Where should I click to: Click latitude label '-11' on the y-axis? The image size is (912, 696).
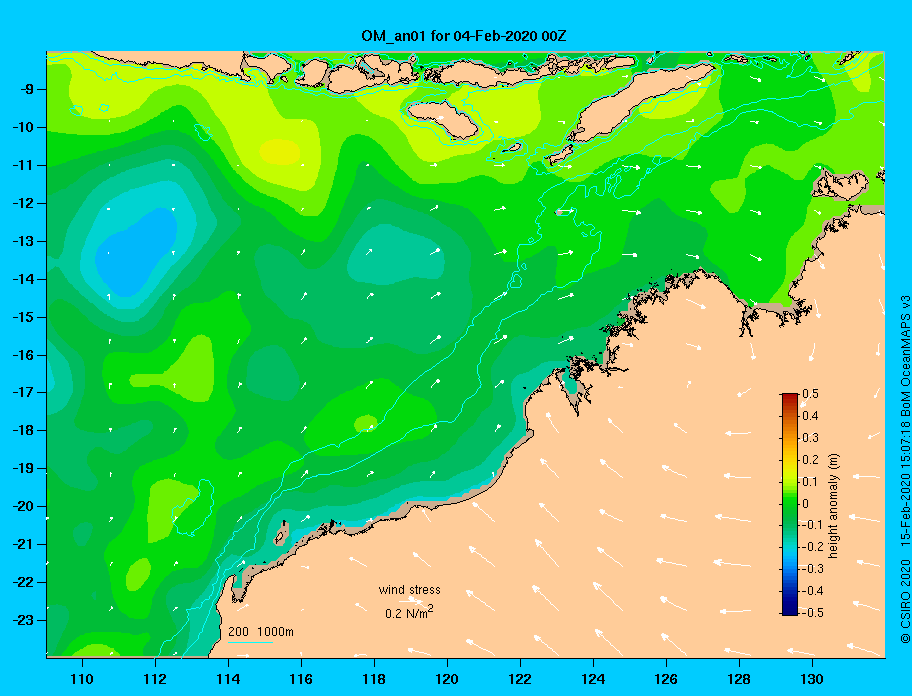pos(24,165)
